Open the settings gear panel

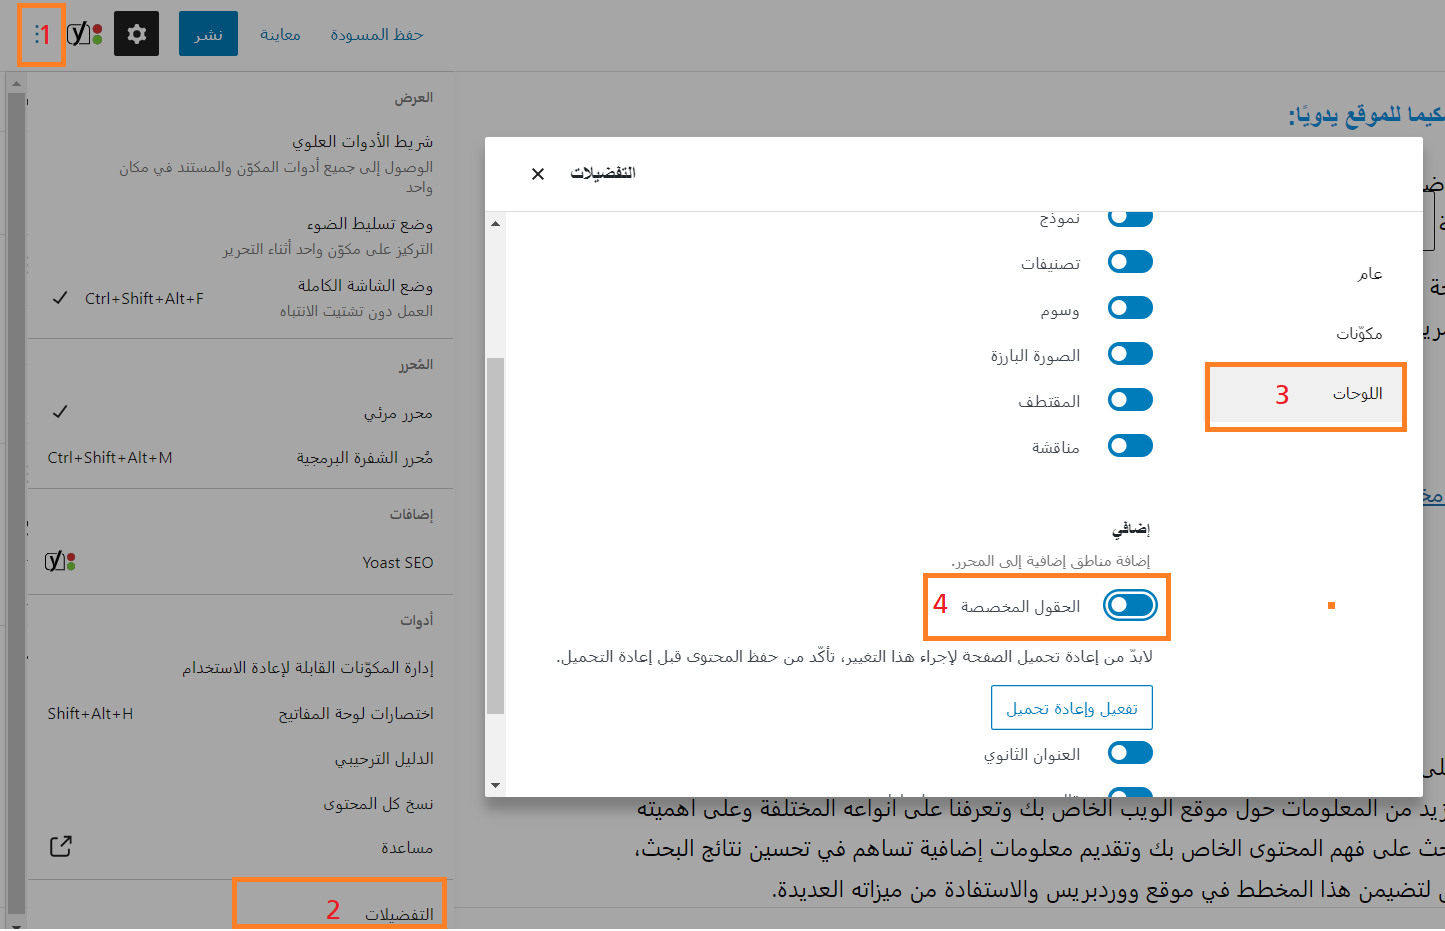(137, 34)
